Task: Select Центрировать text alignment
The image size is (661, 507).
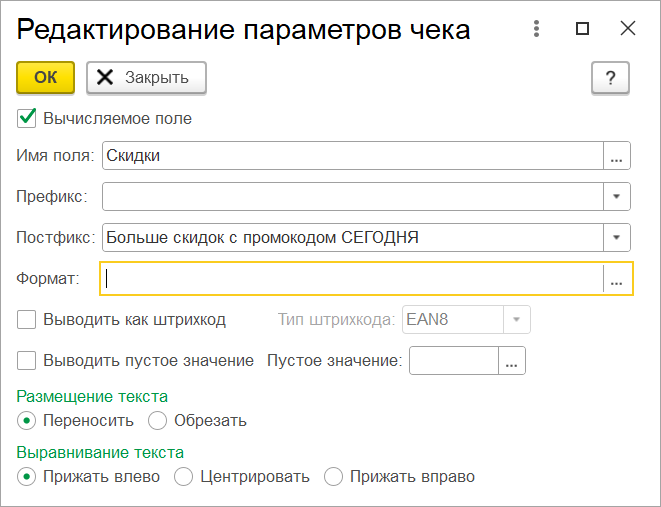Action: [x=183, y=477]
